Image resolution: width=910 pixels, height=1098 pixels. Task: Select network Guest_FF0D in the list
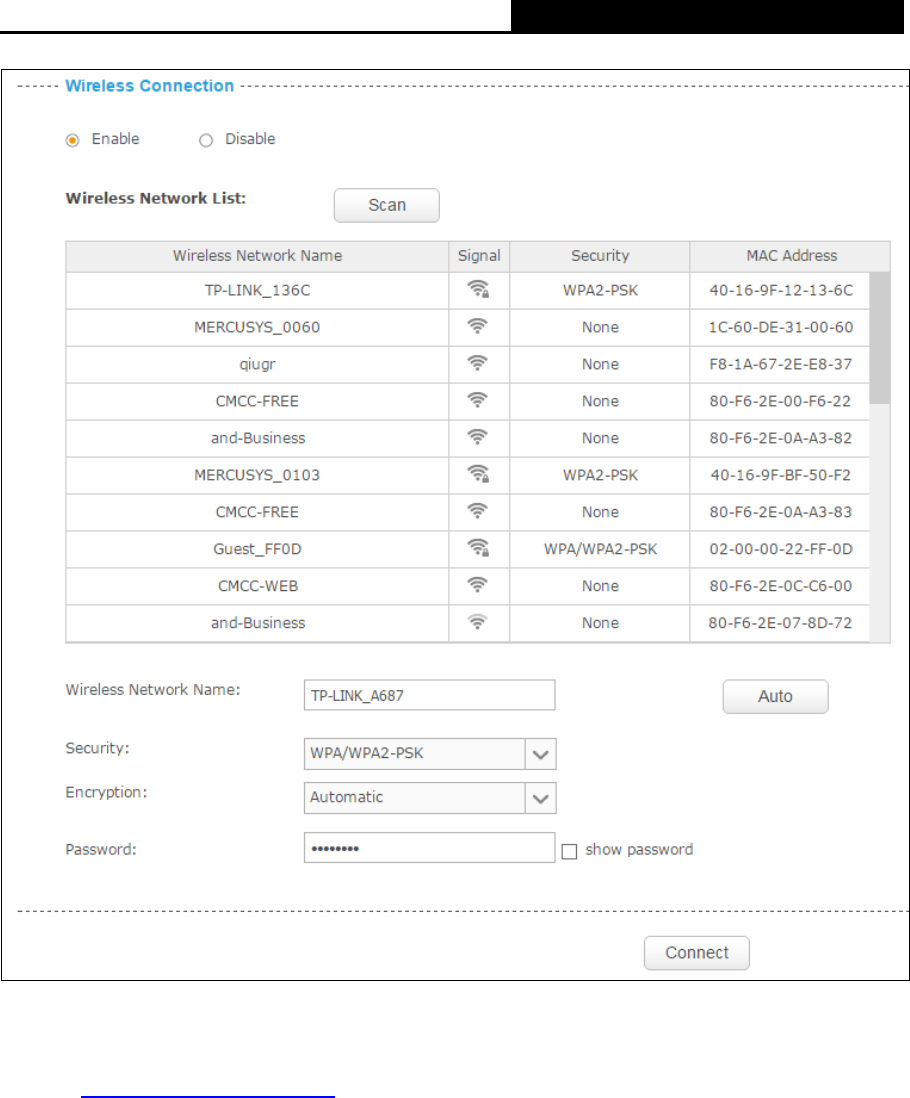[x=257, y=550]
